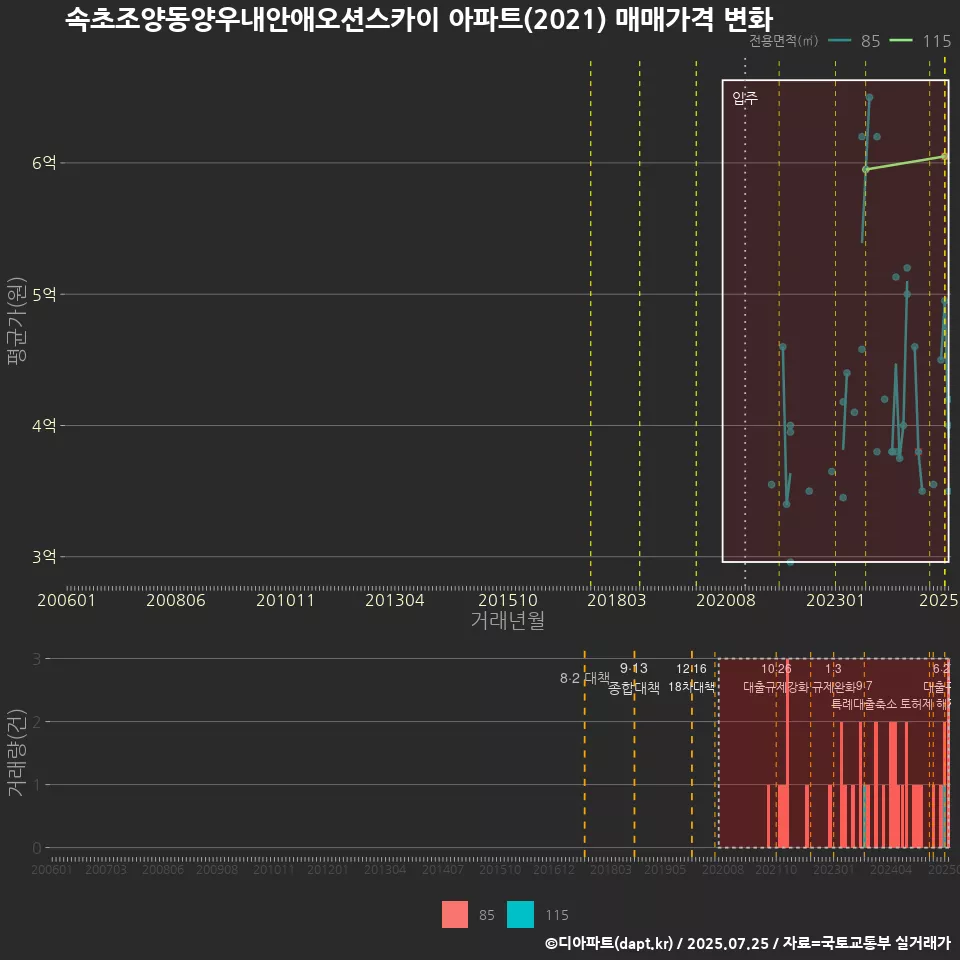Image resolution: width=960 pixels, height=960 pixels.
Task: Click the 3억 y-axis label
Action: (44, 557)
